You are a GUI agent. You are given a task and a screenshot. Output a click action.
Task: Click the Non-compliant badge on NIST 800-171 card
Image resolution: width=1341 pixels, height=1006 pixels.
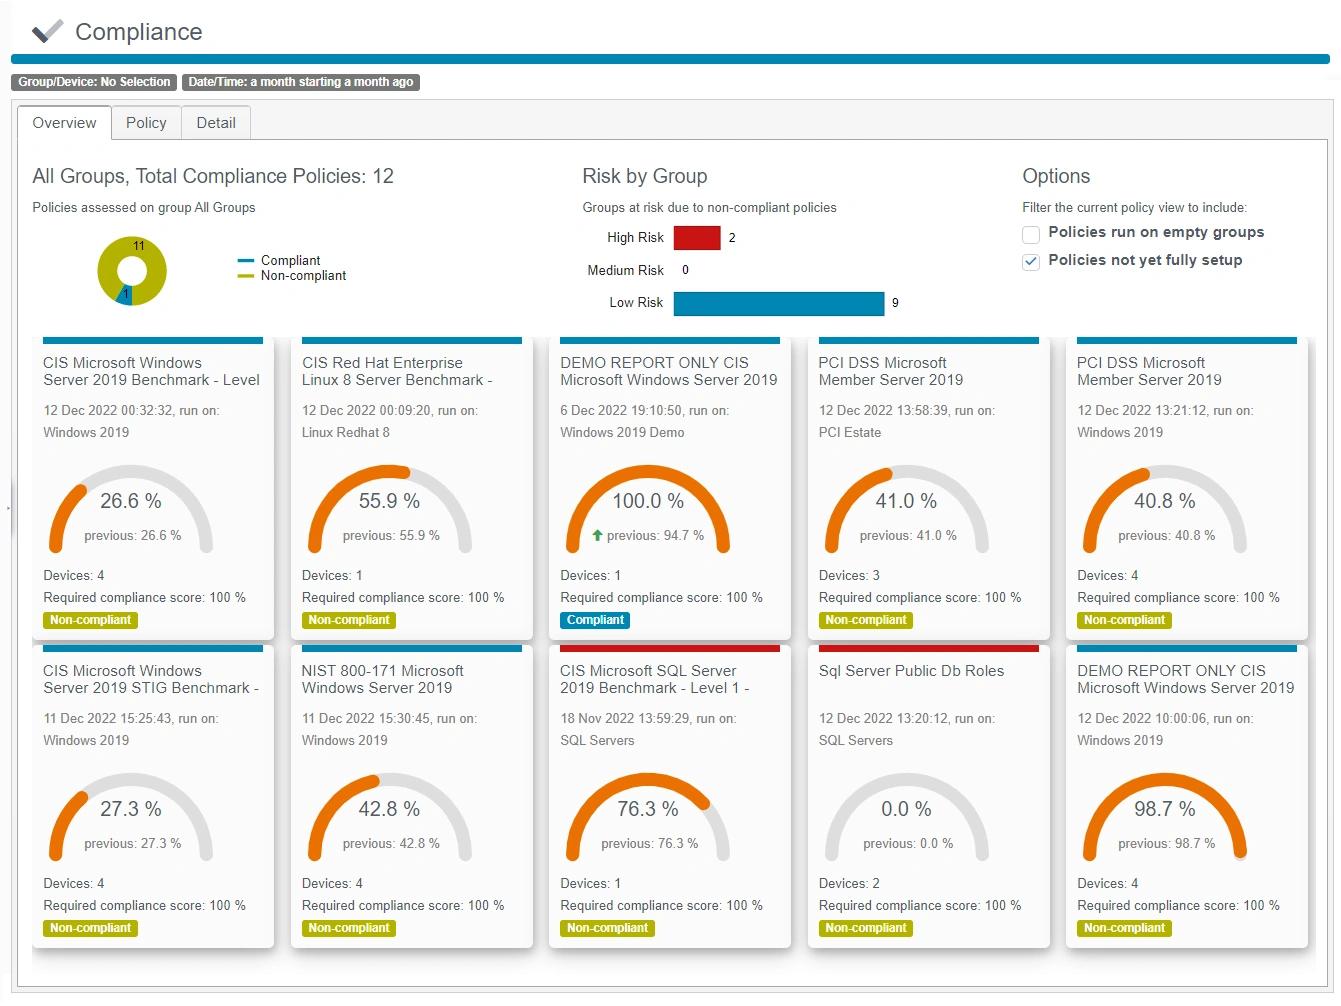coord(348,928)
